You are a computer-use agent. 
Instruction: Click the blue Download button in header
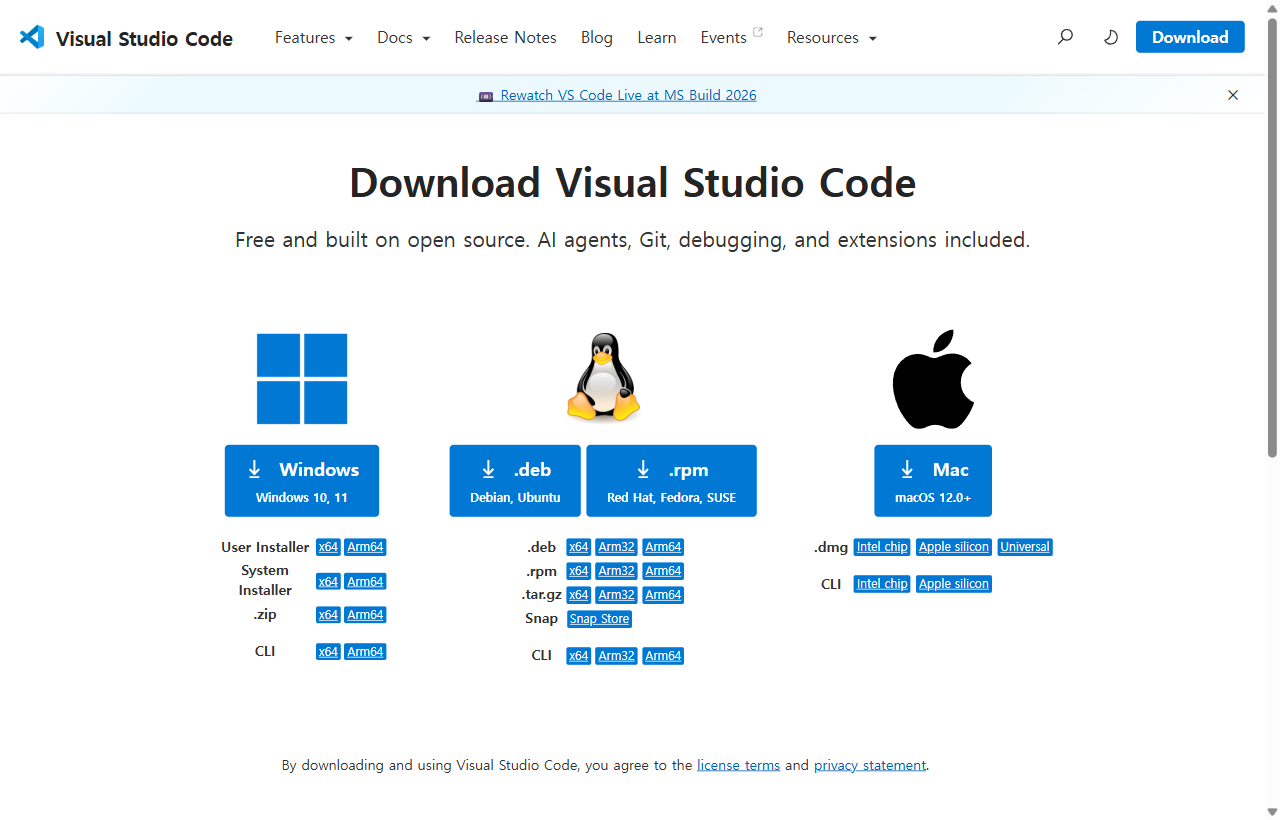click(1190, 37)
